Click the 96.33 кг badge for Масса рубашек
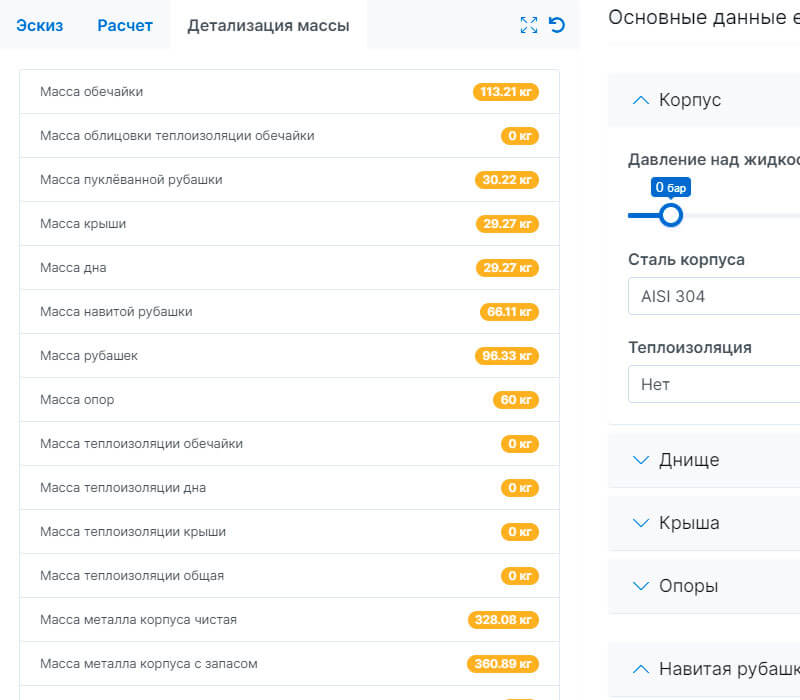Viewport: 800px width, 700px height. [x=507, y=356]
